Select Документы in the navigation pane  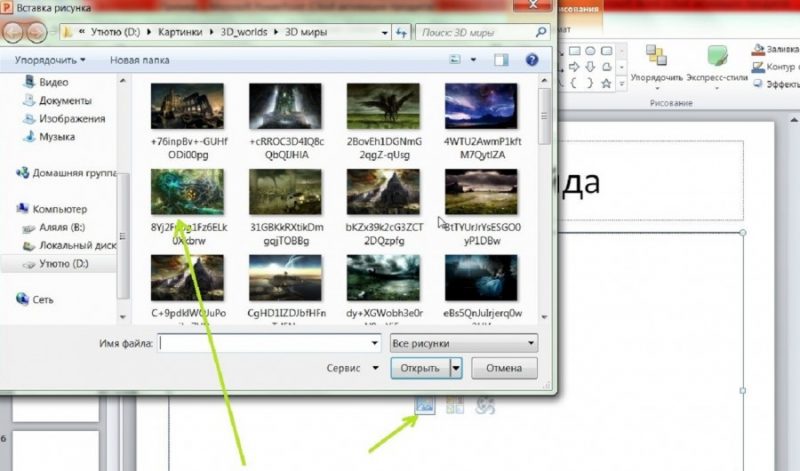[66, 101]
